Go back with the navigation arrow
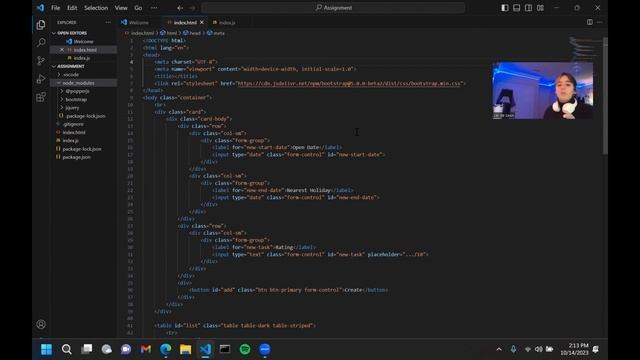The image size is (640, 360). [x=180, y=8]
